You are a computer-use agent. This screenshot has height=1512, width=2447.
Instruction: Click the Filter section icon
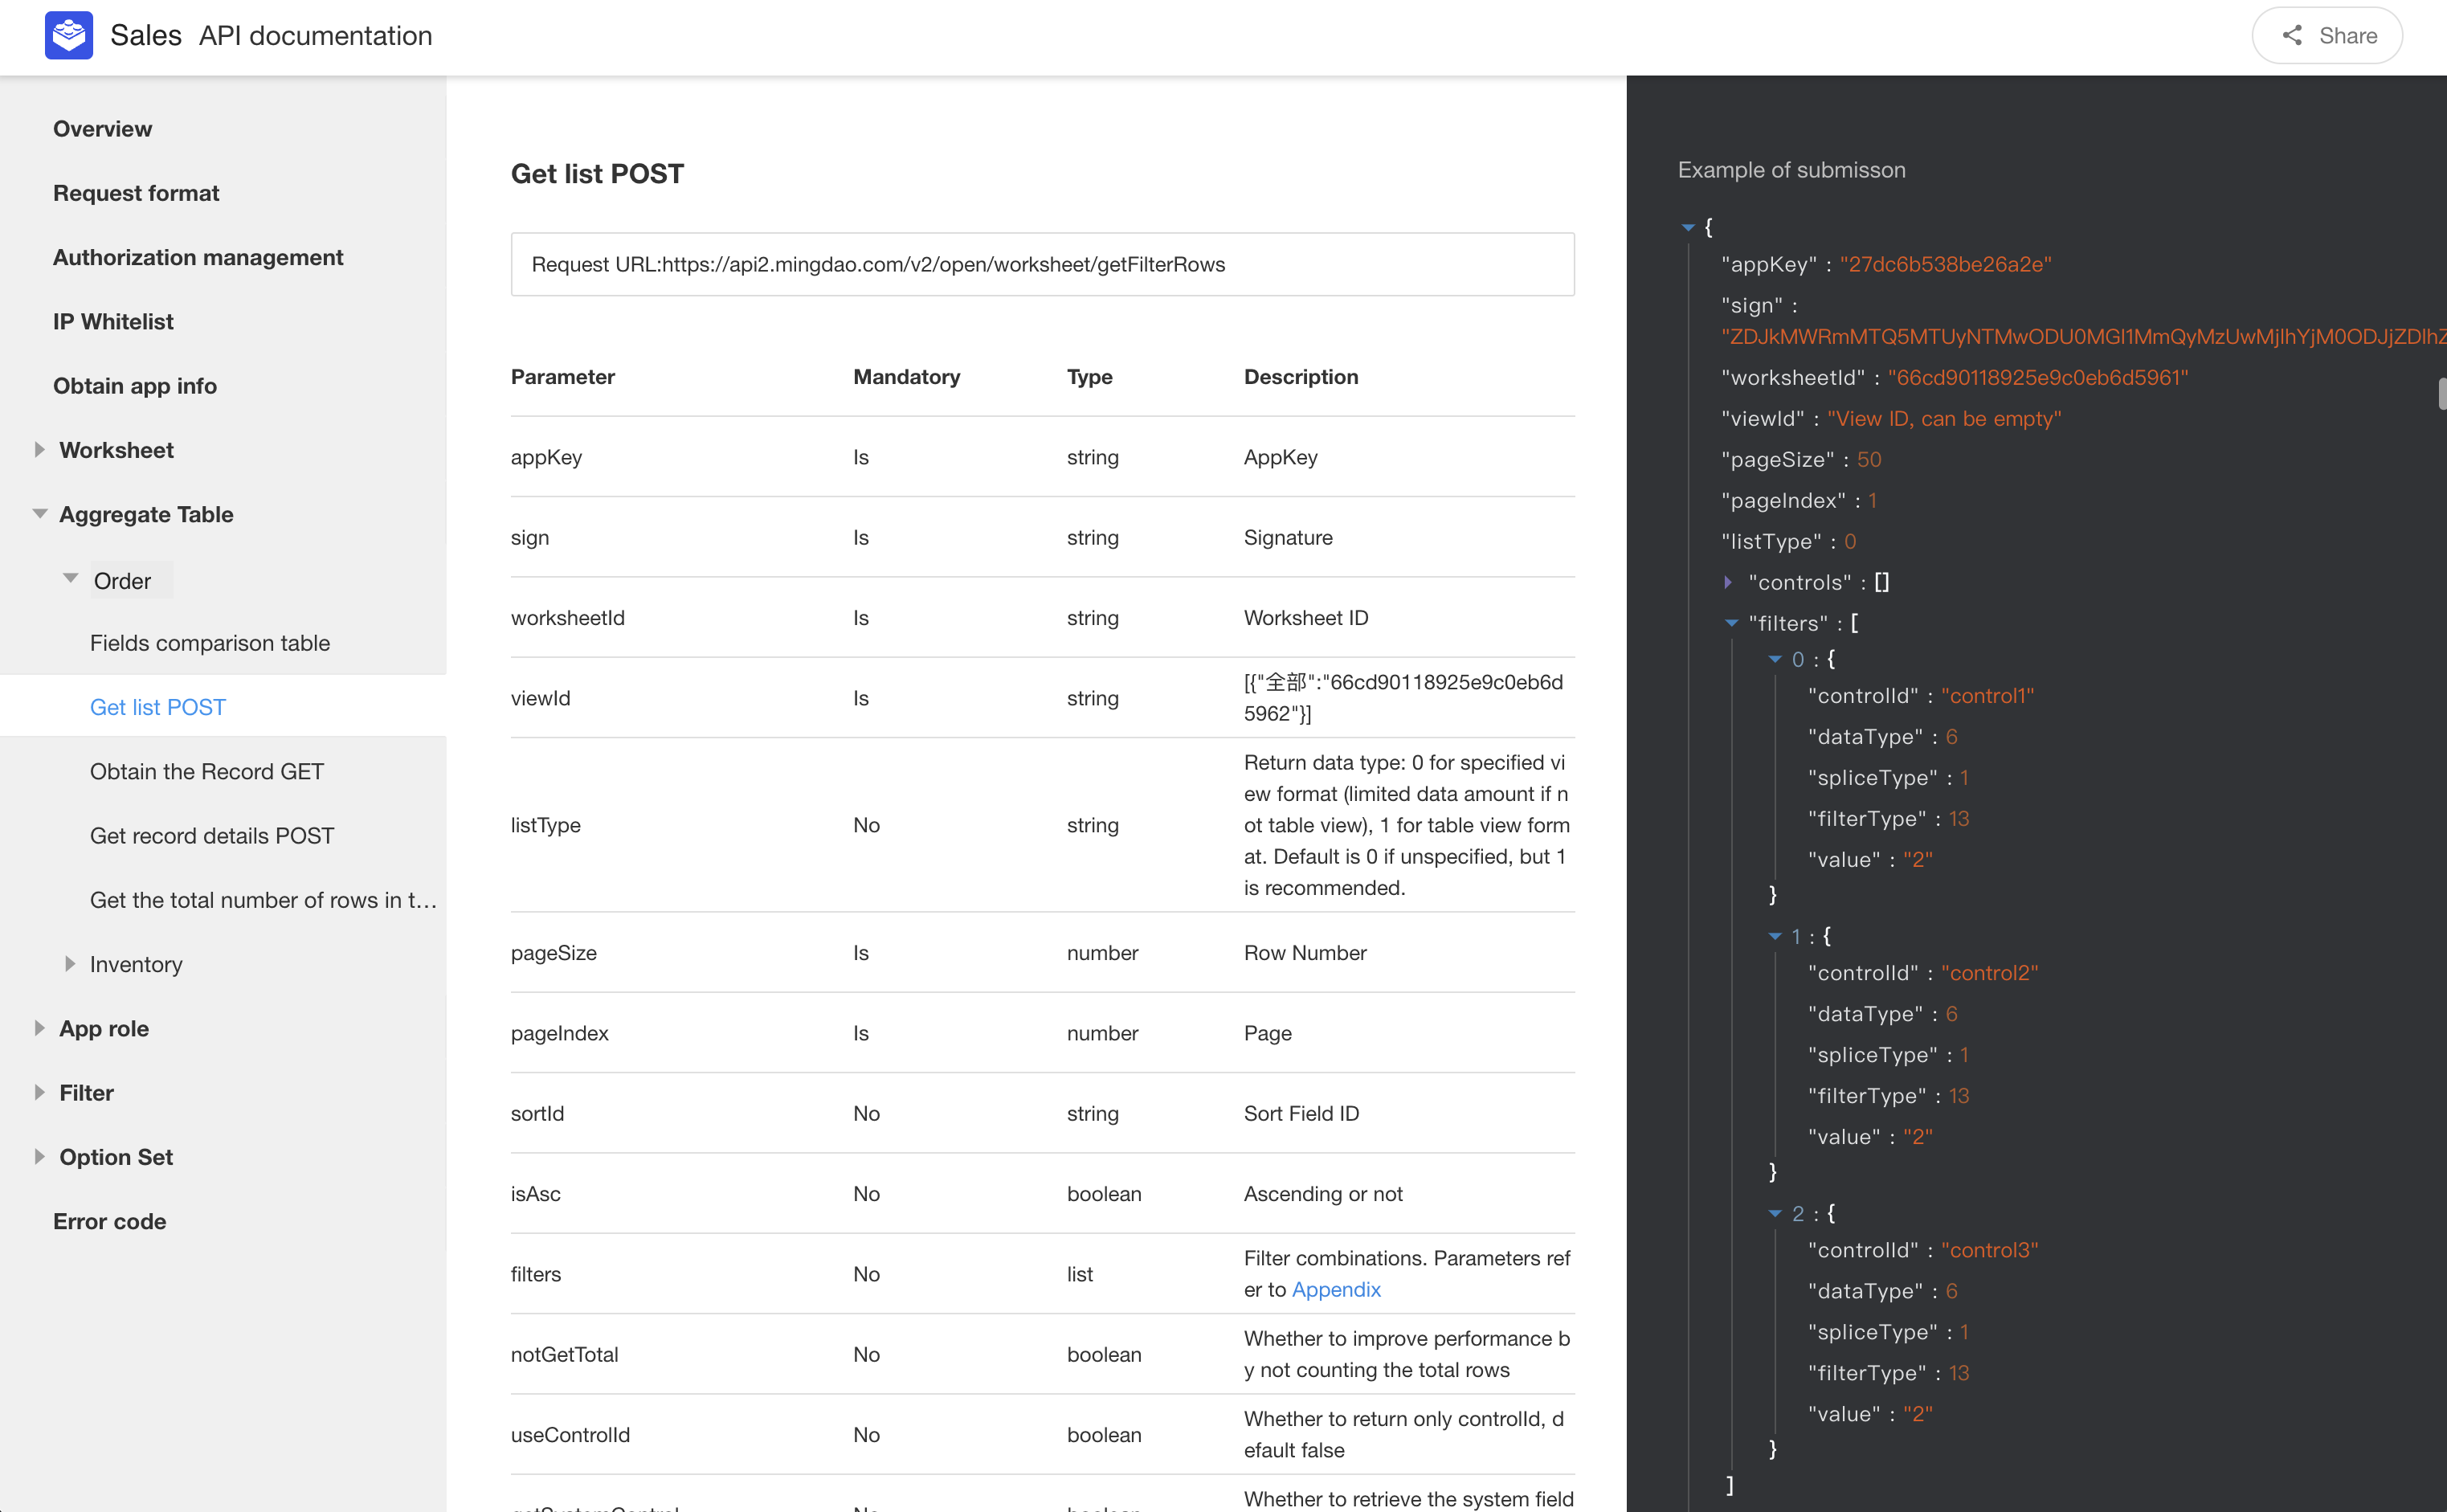point(39,1093)
